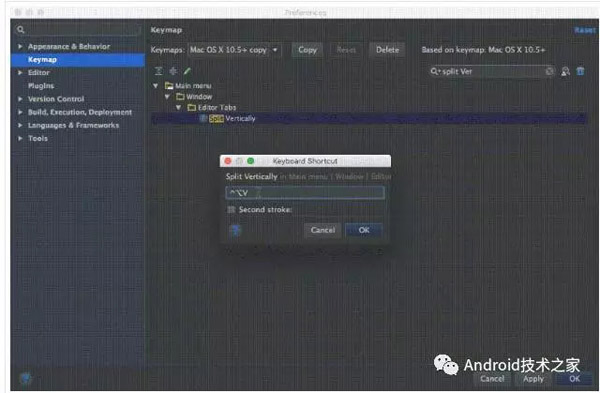Collapse the Main menu tree node
The width and height of the screenshot is (600, 393).
(156, 86)
